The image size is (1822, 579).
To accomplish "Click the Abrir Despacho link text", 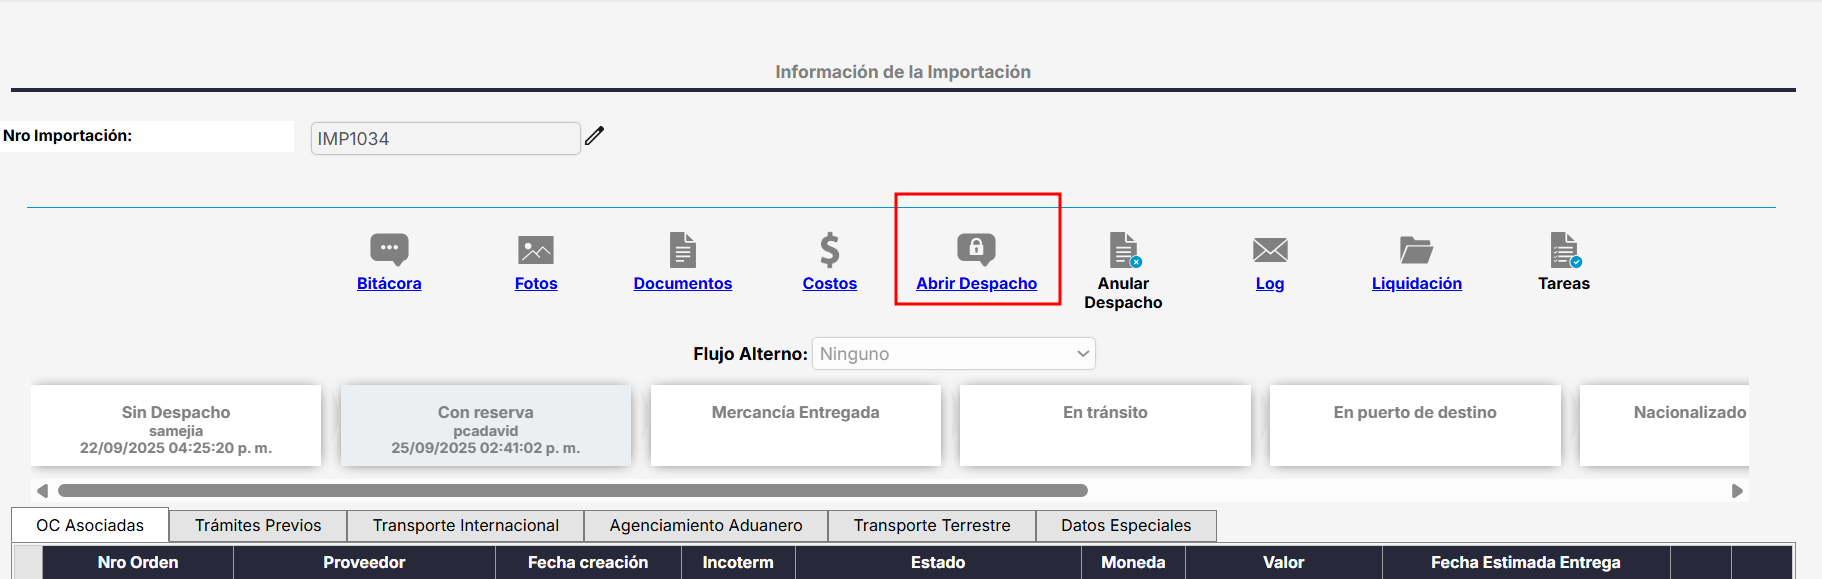I will pyautogui.click(x=976, y=284).
